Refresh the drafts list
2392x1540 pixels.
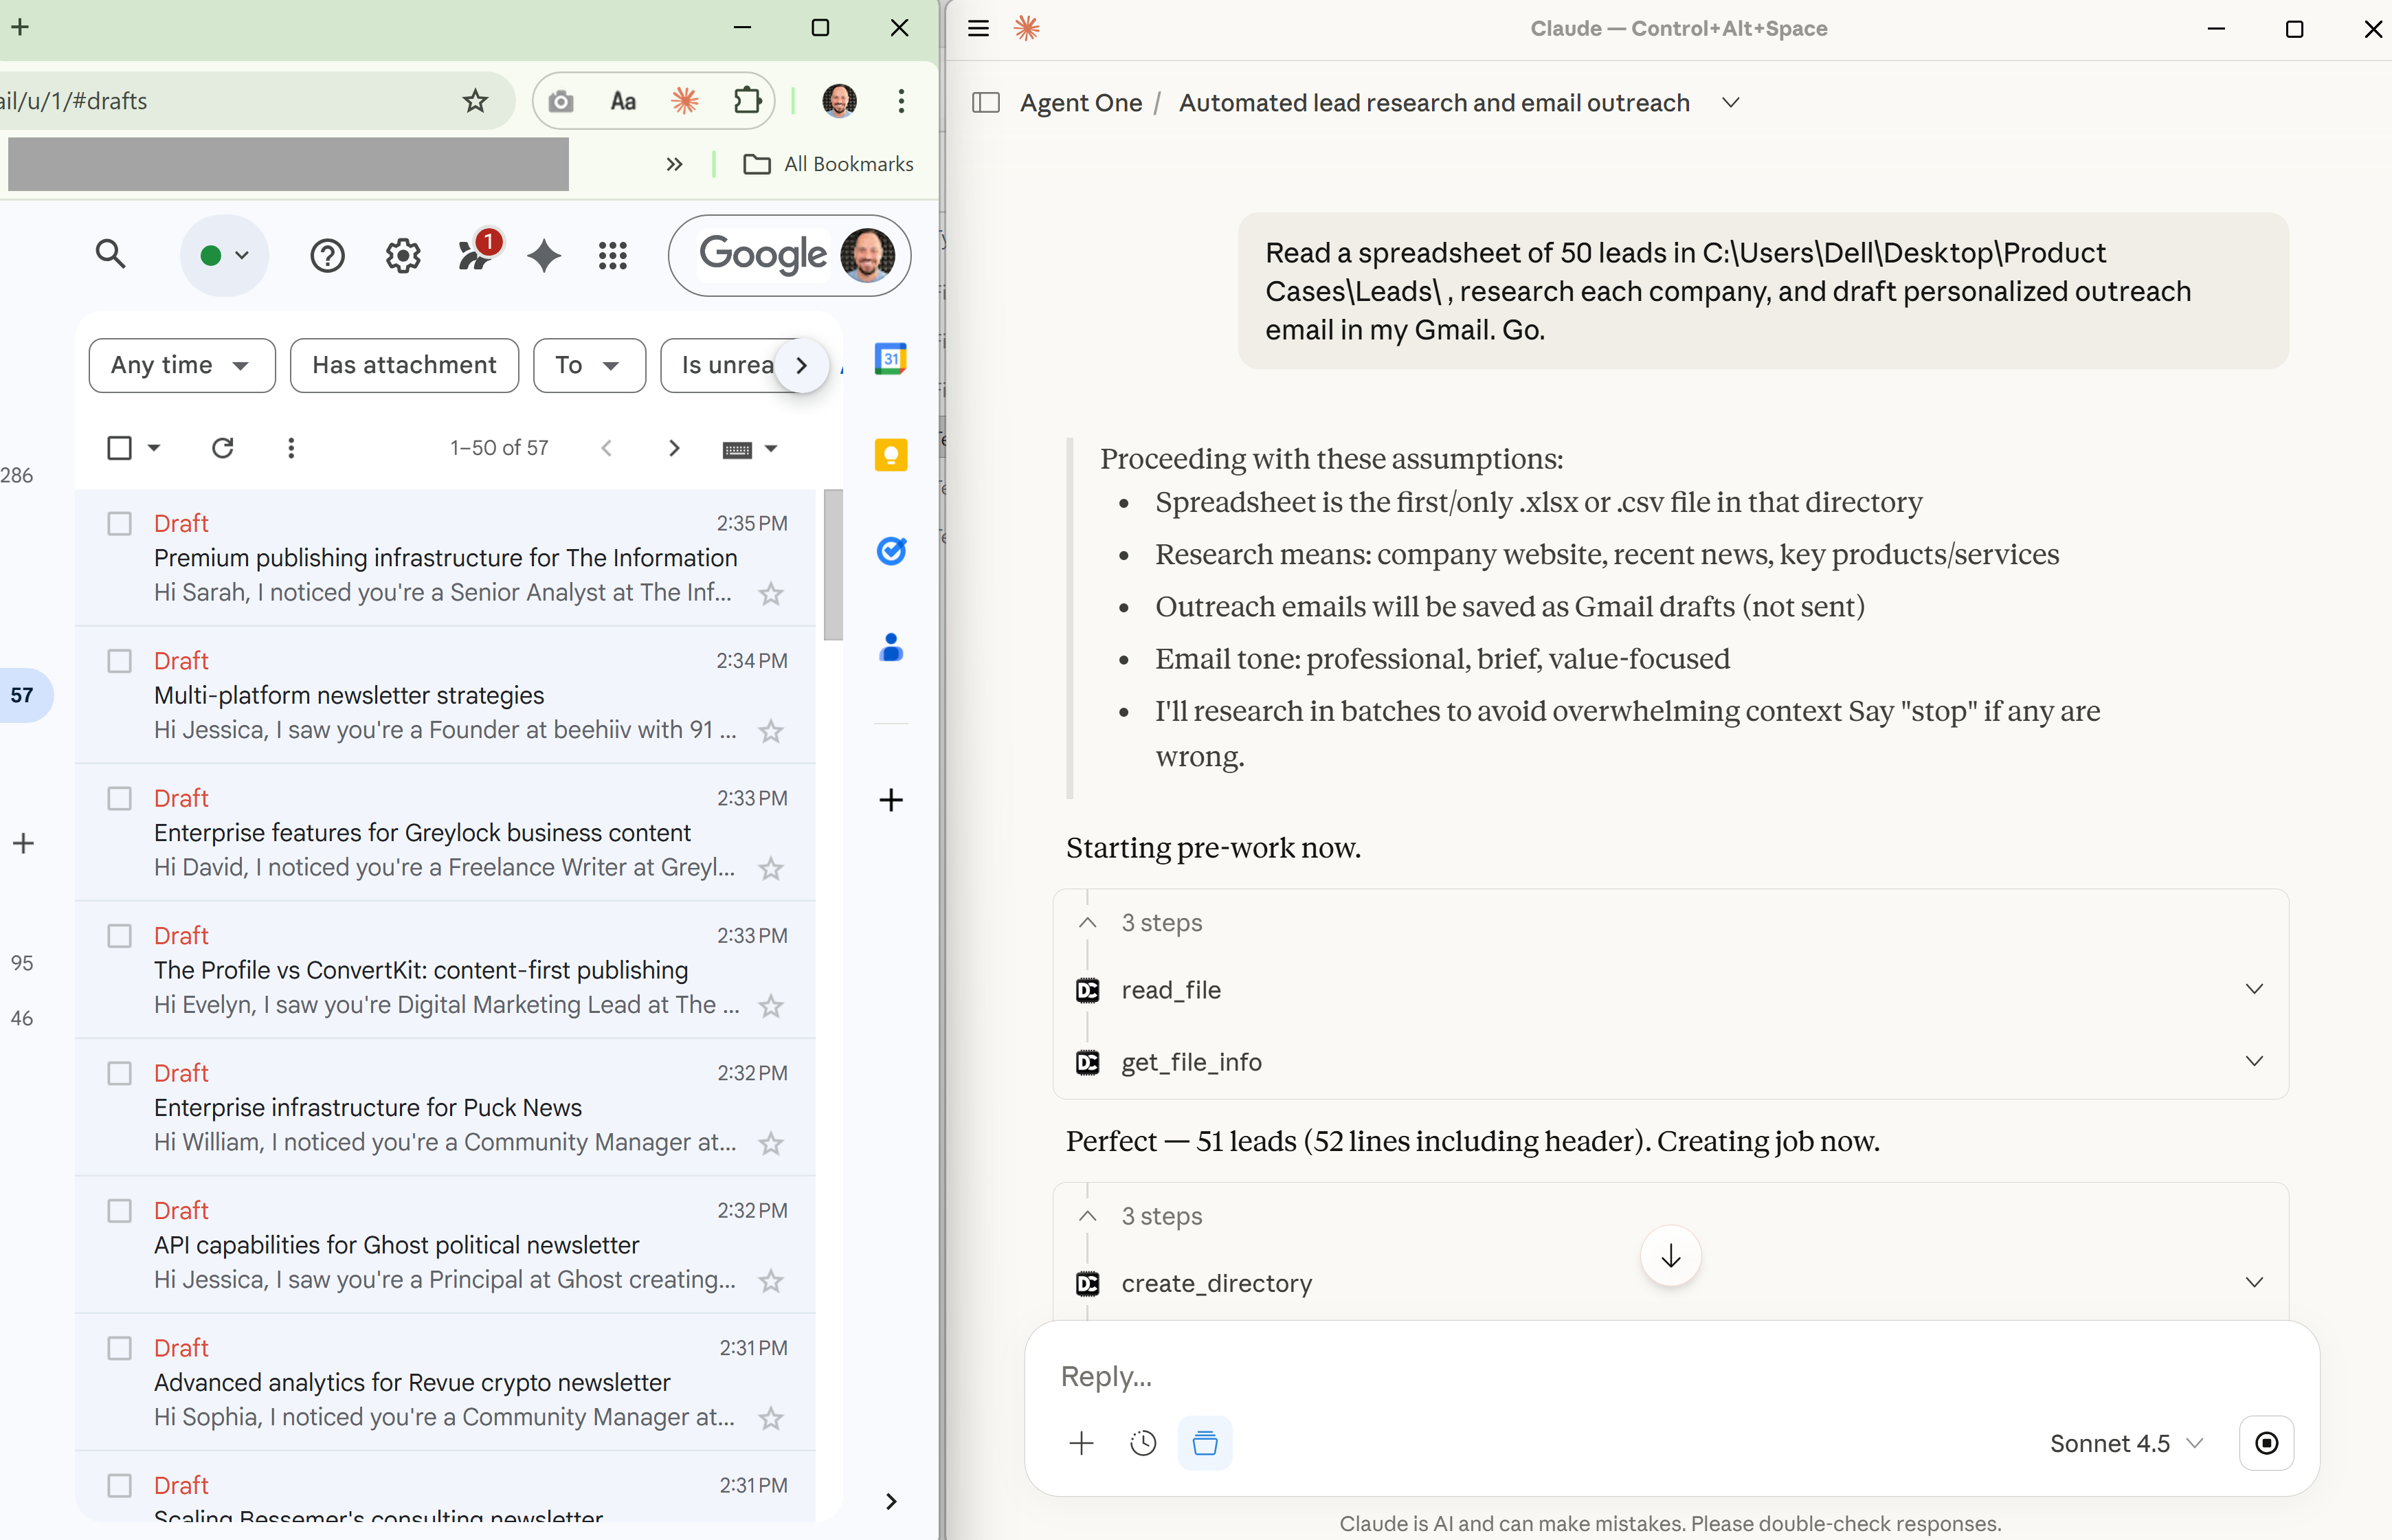(x=223, y=448)
